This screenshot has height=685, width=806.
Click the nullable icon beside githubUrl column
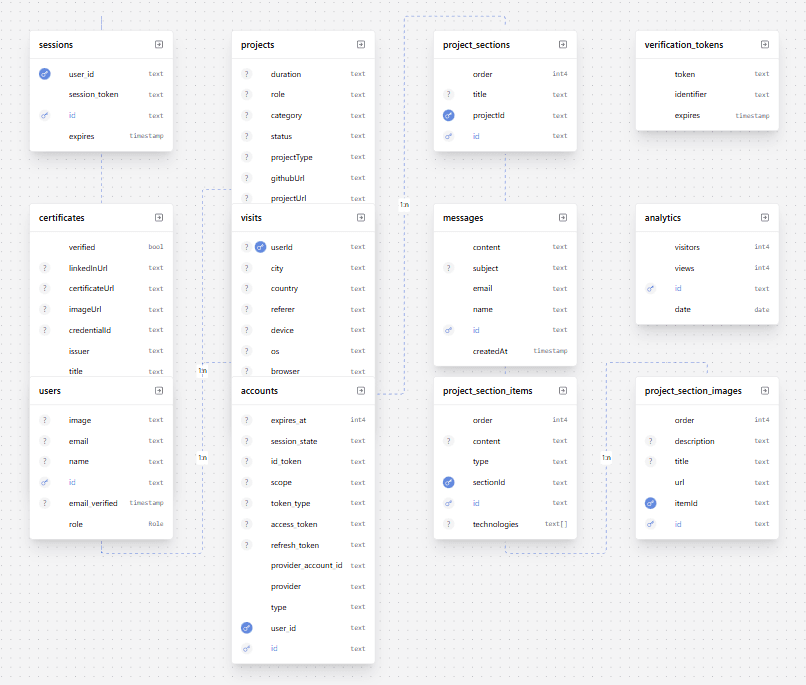click(x=246, y=178)
